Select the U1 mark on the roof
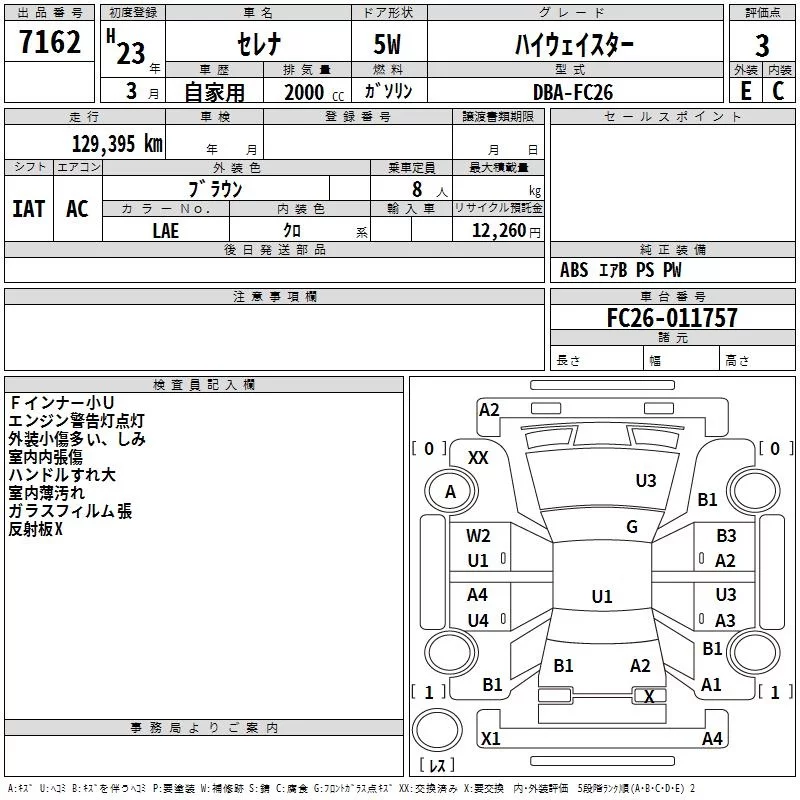Screen dimensions: 800x800 601,597
